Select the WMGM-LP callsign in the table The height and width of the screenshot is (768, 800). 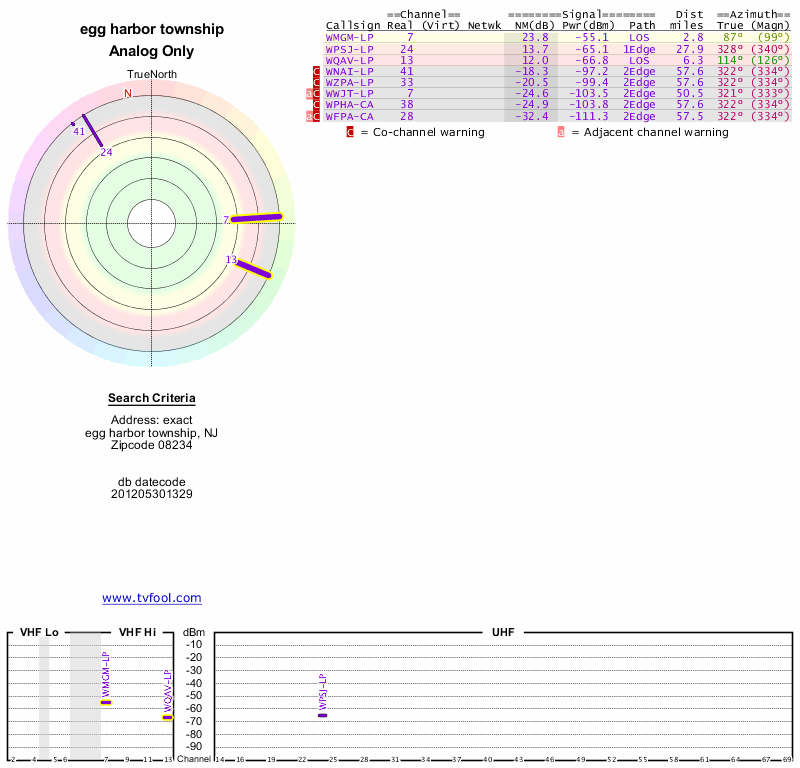[350, 37]
